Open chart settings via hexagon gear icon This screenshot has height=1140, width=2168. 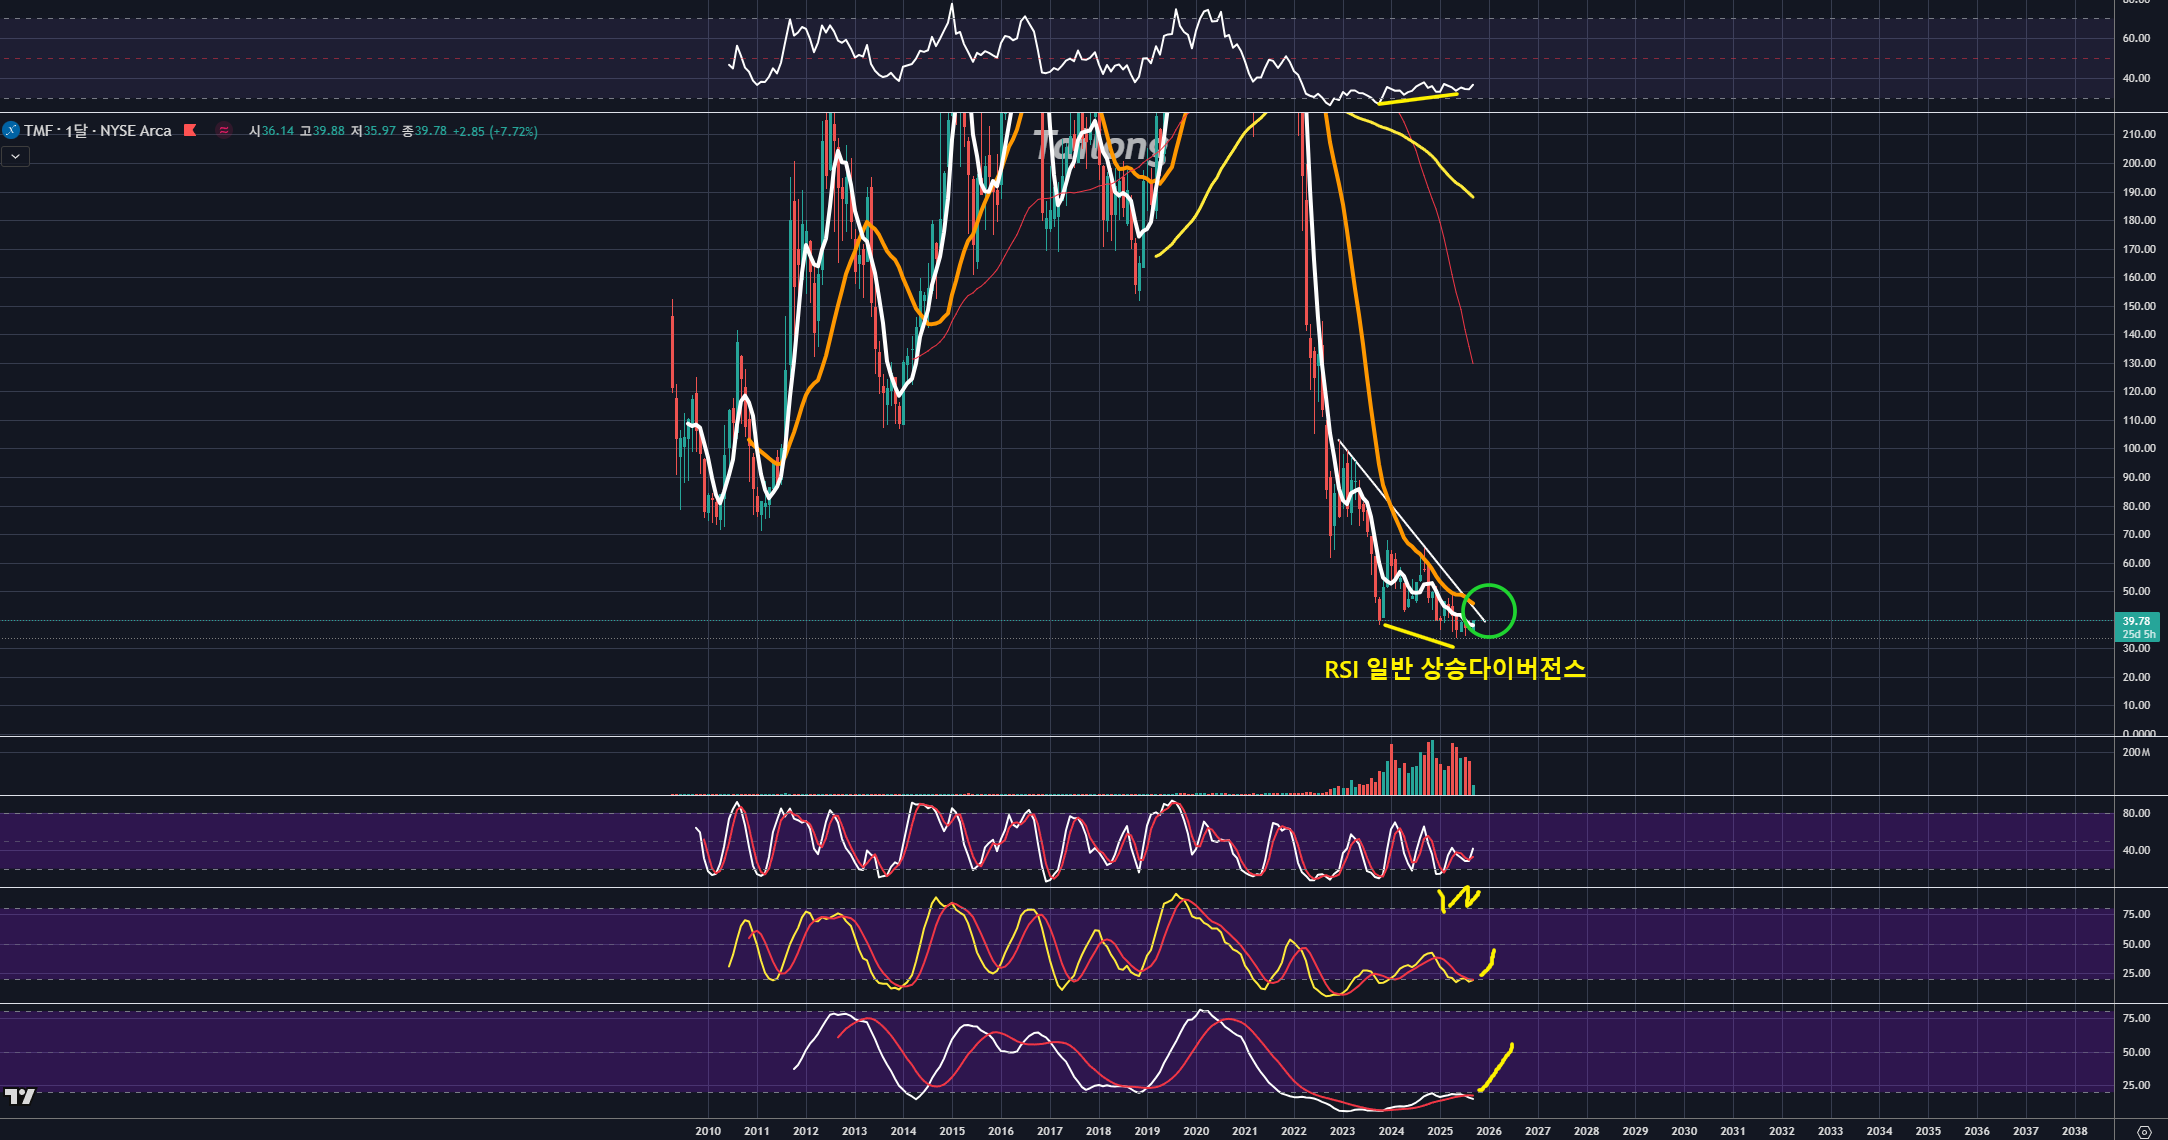tap(2143, 1131)
